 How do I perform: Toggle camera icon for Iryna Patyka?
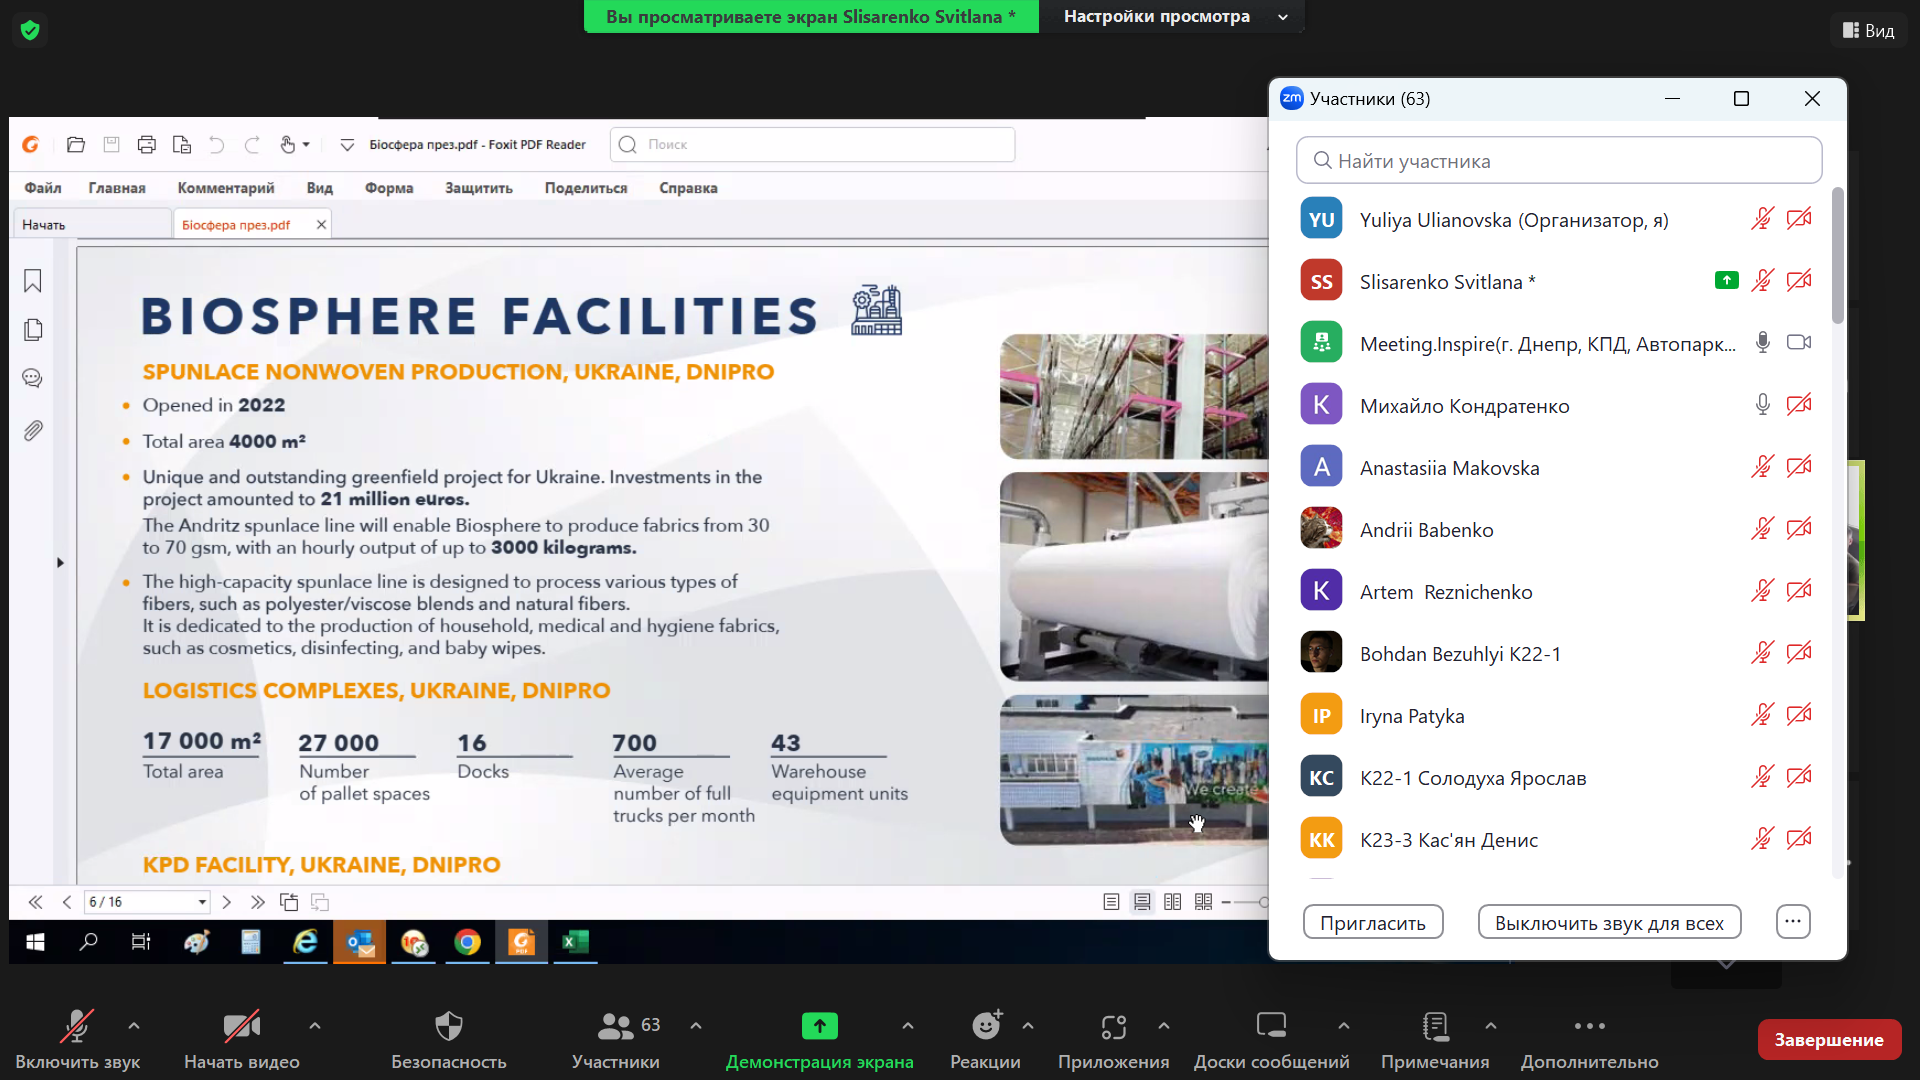click(x=1799, y=715)
